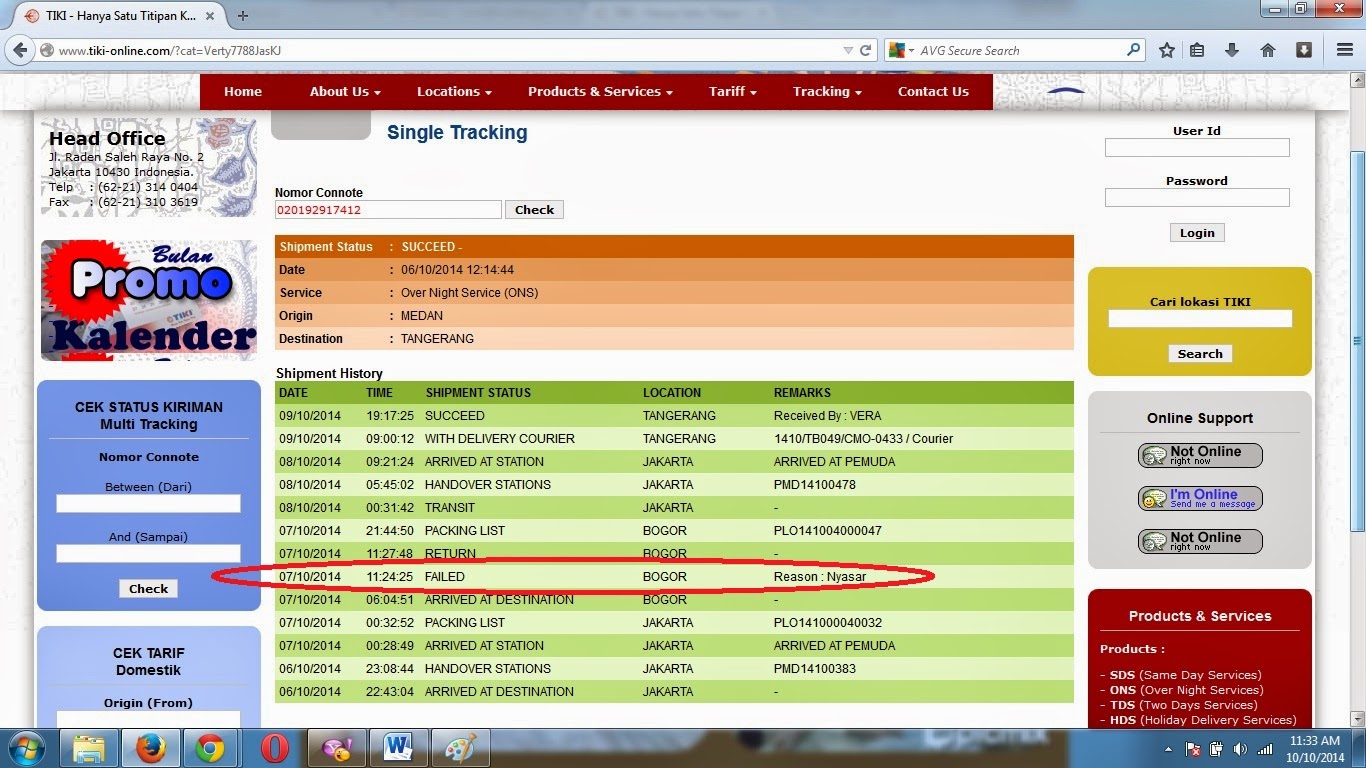The width and height of the screenshot is (1366, 768).
Task: Open Paint from the taskbar
Action: pos(460,748)
